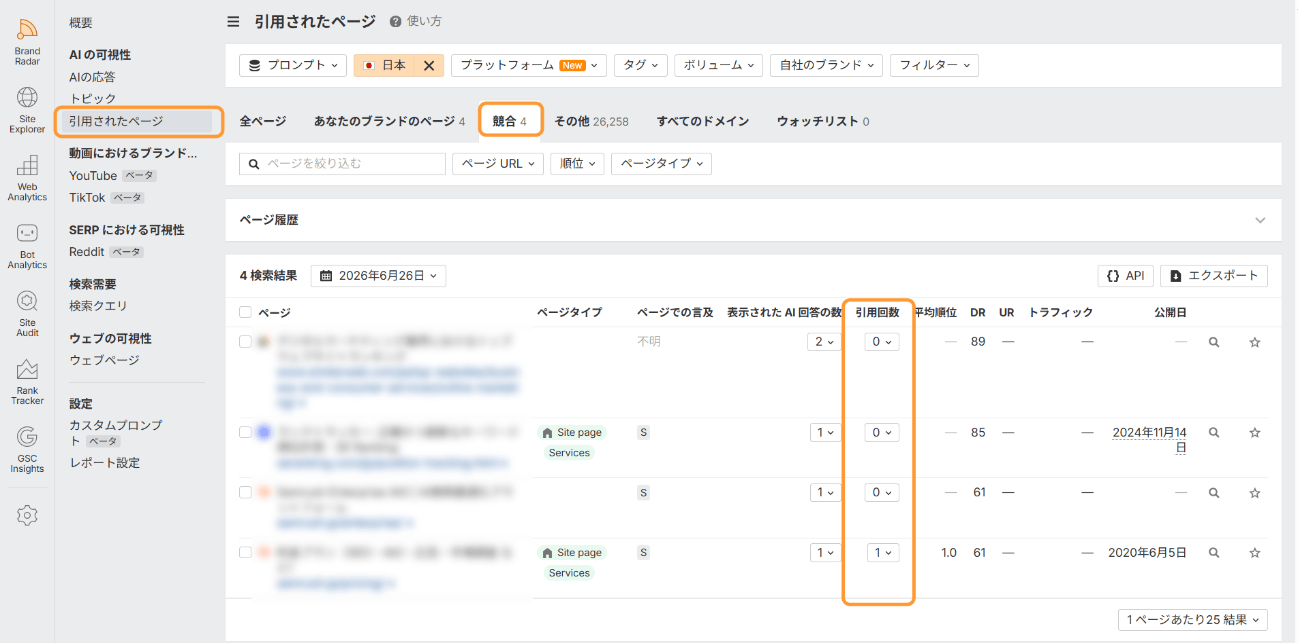Image resolution: width=1298 pixels, height=643 pixels.
Task: Open AIの応答 in the side menu
Action: pyautogui.click(x=92, y=77)
